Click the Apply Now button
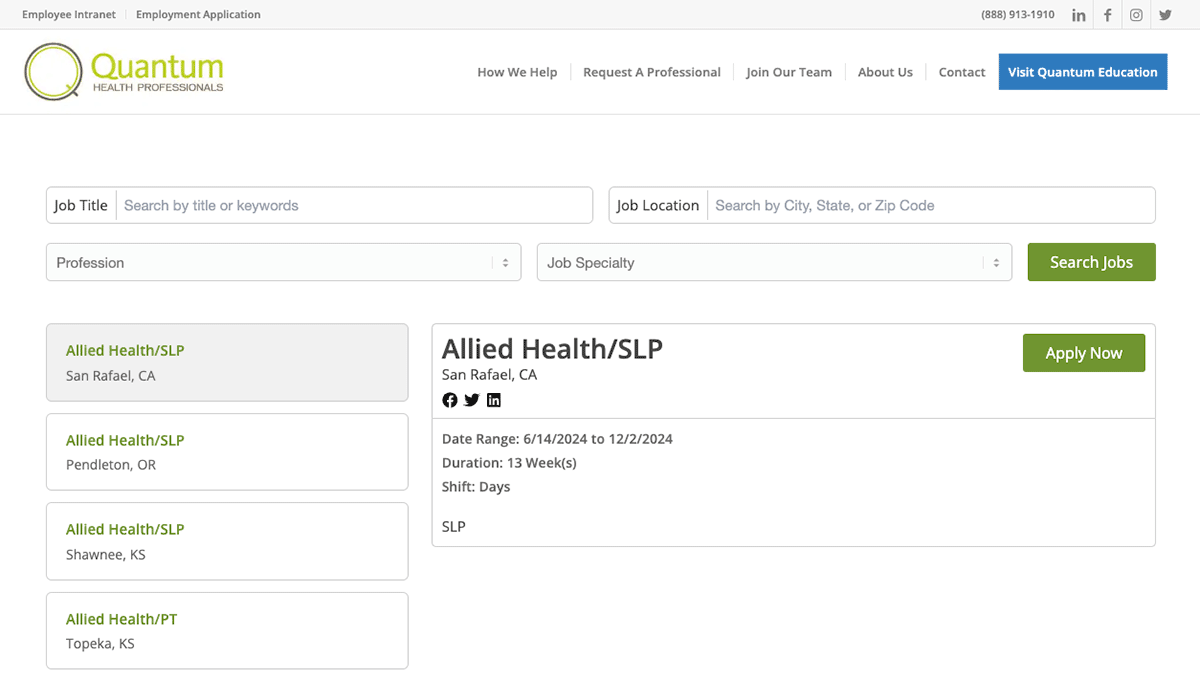 (1083, 352)
